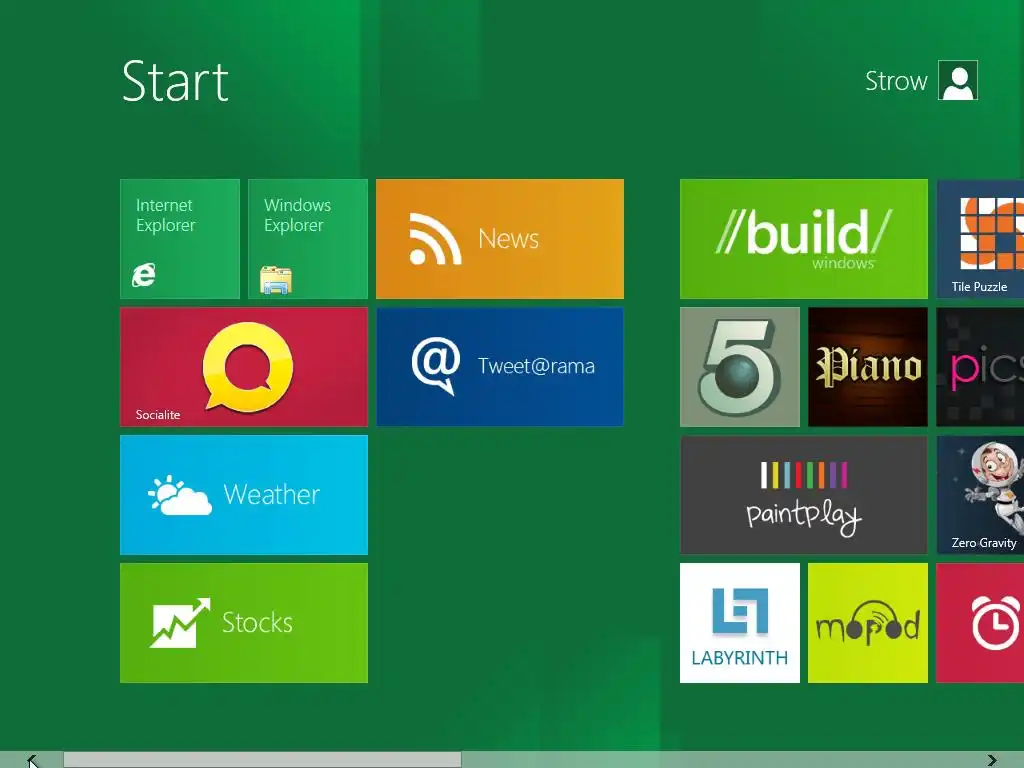Open the Zero Gravity game tile
The height and width of the screenshot is (768, 1024).
980,495
